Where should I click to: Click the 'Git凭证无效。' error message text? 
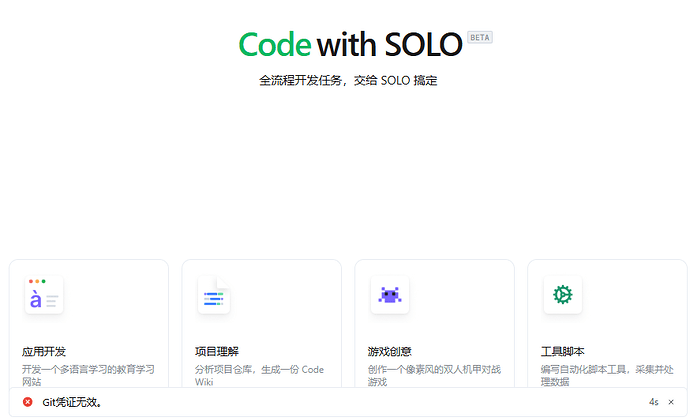[x=72, y=402]
